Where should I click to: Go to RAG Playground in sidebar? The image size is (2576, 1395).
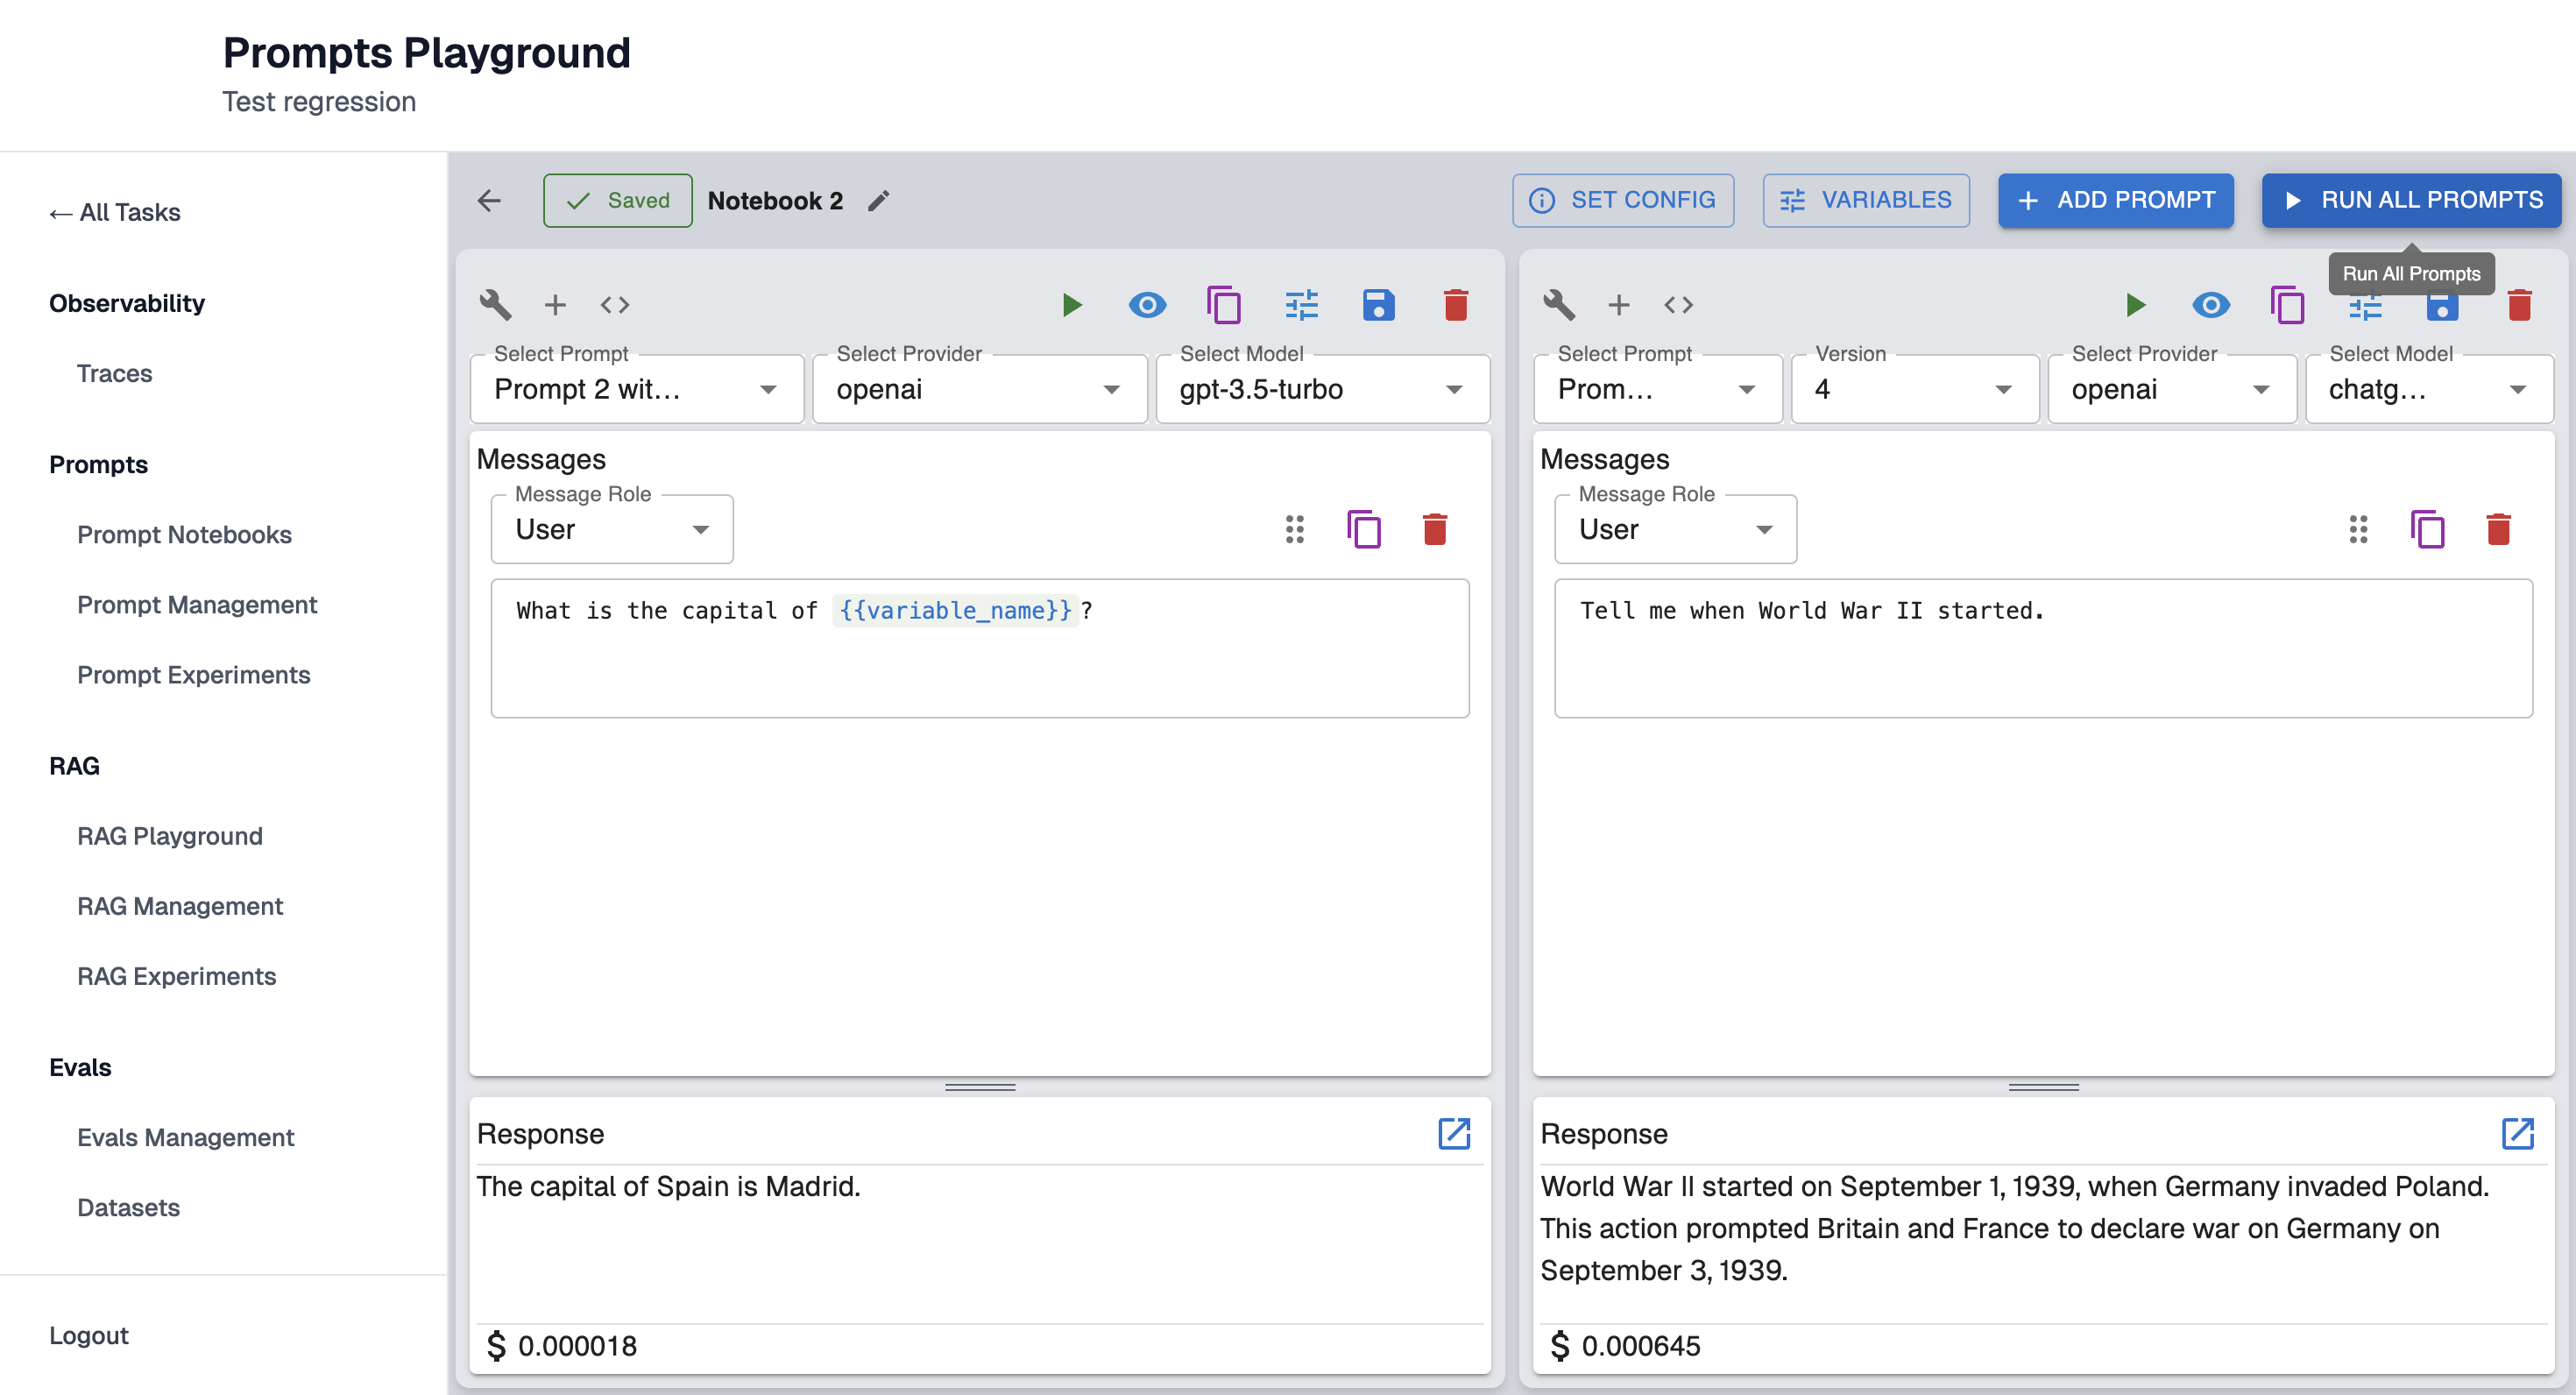(x=170, y=835)
